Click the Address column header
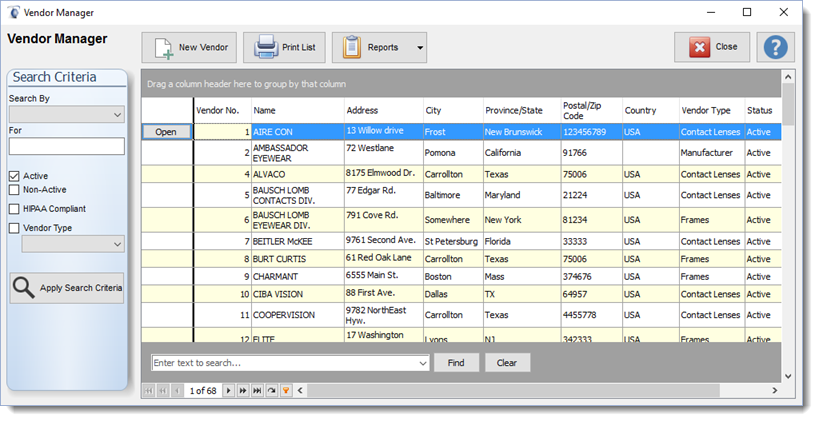Screen dimensions: 818x421 coord(384,111)
